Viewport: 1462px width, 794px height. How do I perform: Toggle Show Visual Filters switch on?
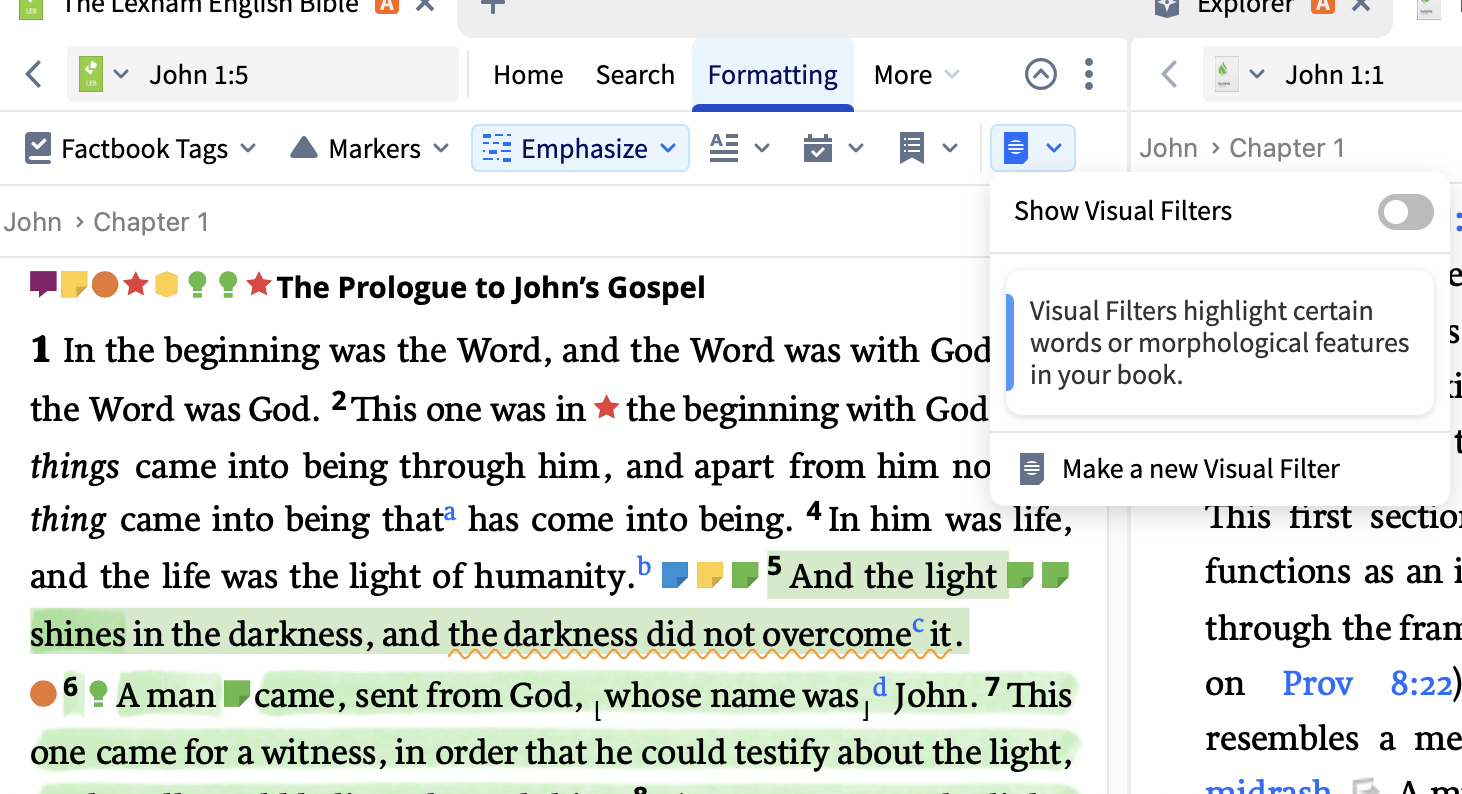1406,212
